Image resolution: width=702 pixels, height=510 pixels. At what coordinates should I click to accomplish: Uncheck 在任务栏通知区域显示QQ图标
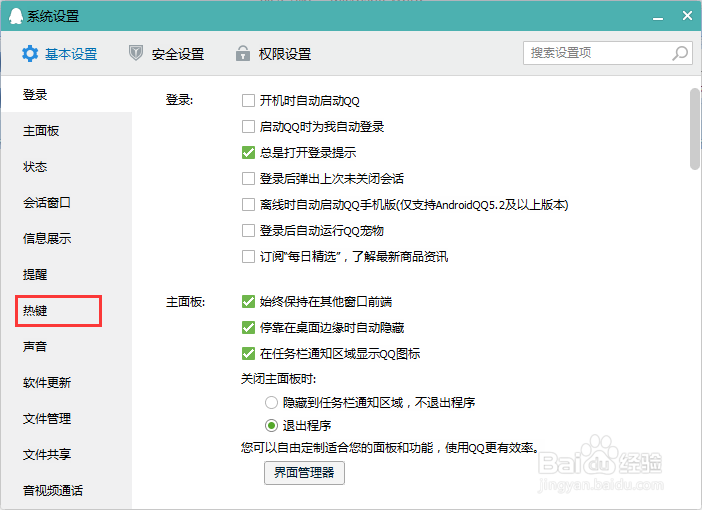[x=248, y=354]
